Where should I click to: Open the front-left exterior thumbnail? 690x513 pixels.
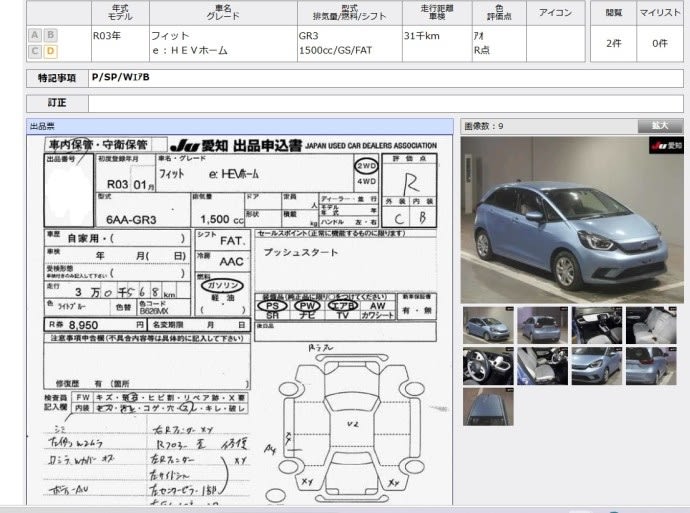coord(488,325)
